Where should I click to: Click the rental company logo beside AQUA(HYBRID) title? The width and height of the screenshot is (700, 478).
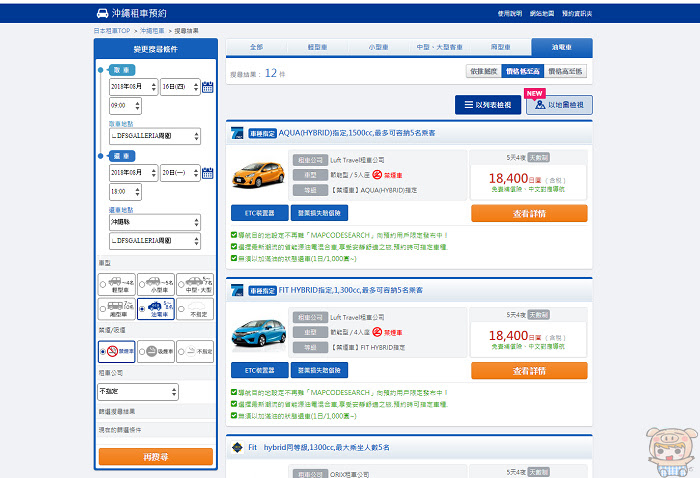[x=237, y=133]
